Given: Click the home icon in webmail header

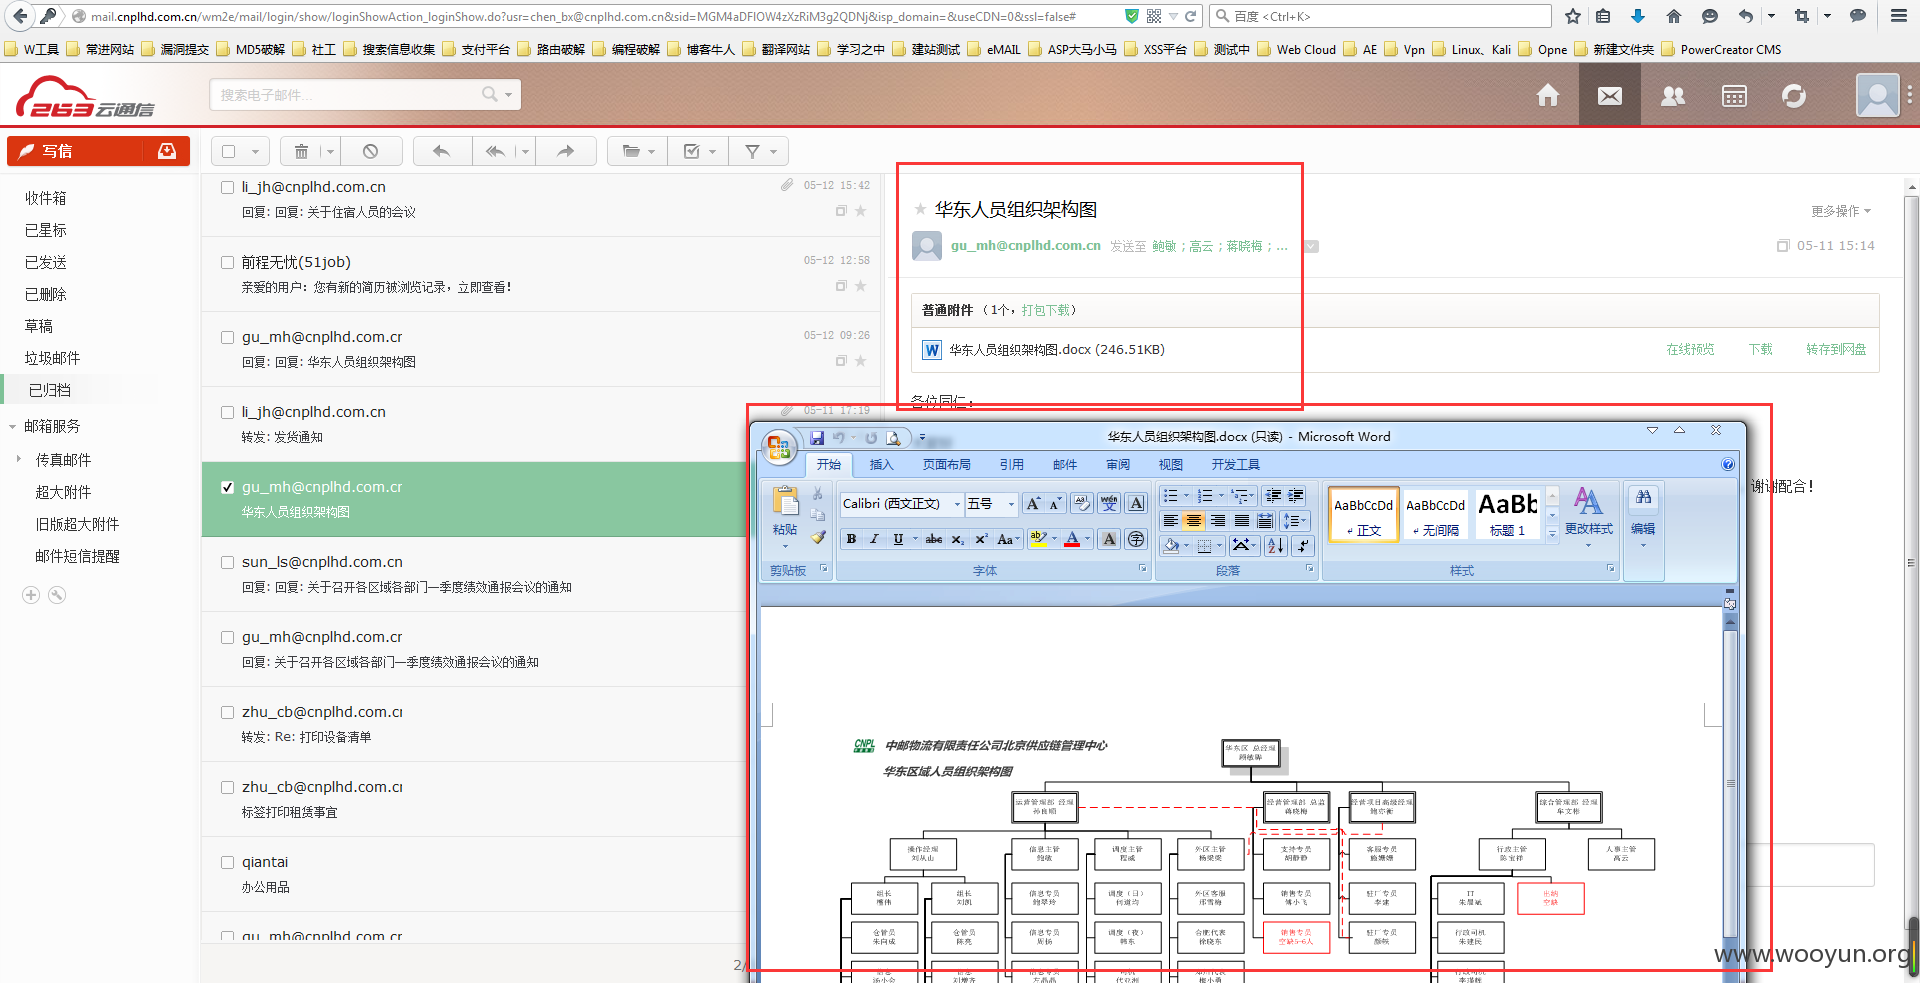Looking at the screenshot, I should tap(1548, 95).
